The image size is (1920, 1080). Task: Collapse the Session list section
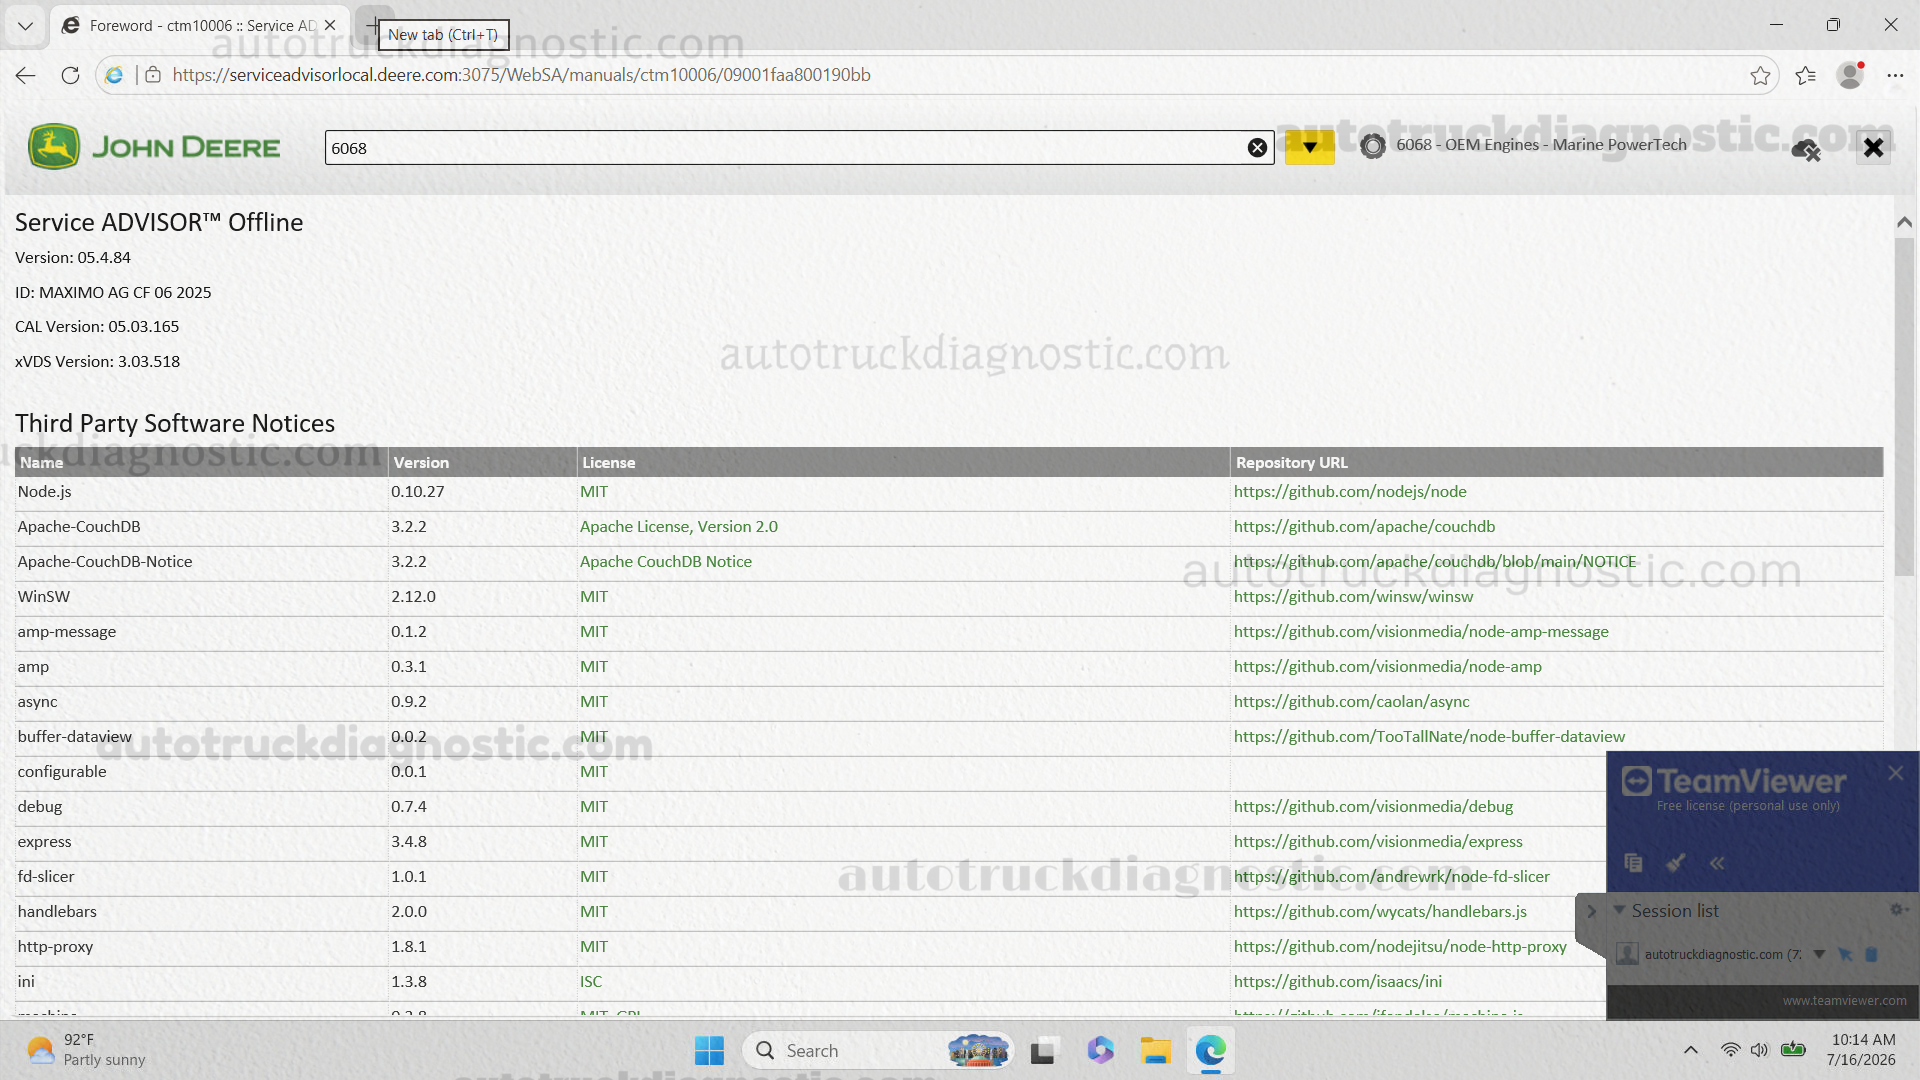pyautogui.click(x=1619, y=910)
